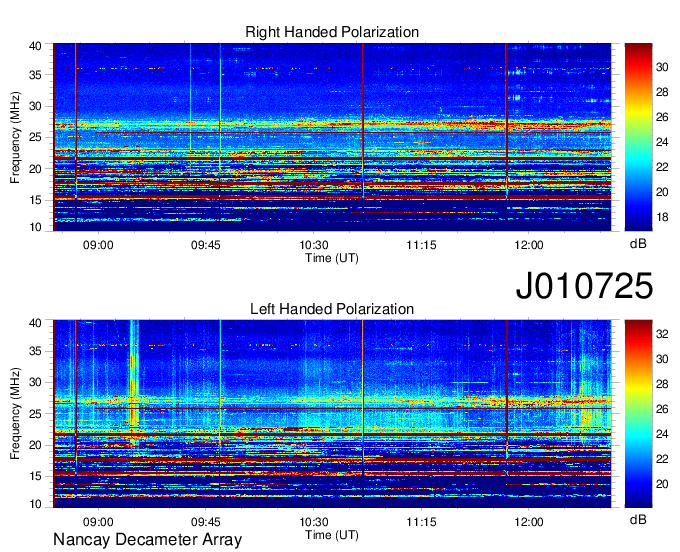
Task: Click the 20 frequency tick on bottom plot
Action: pos(35,445)
